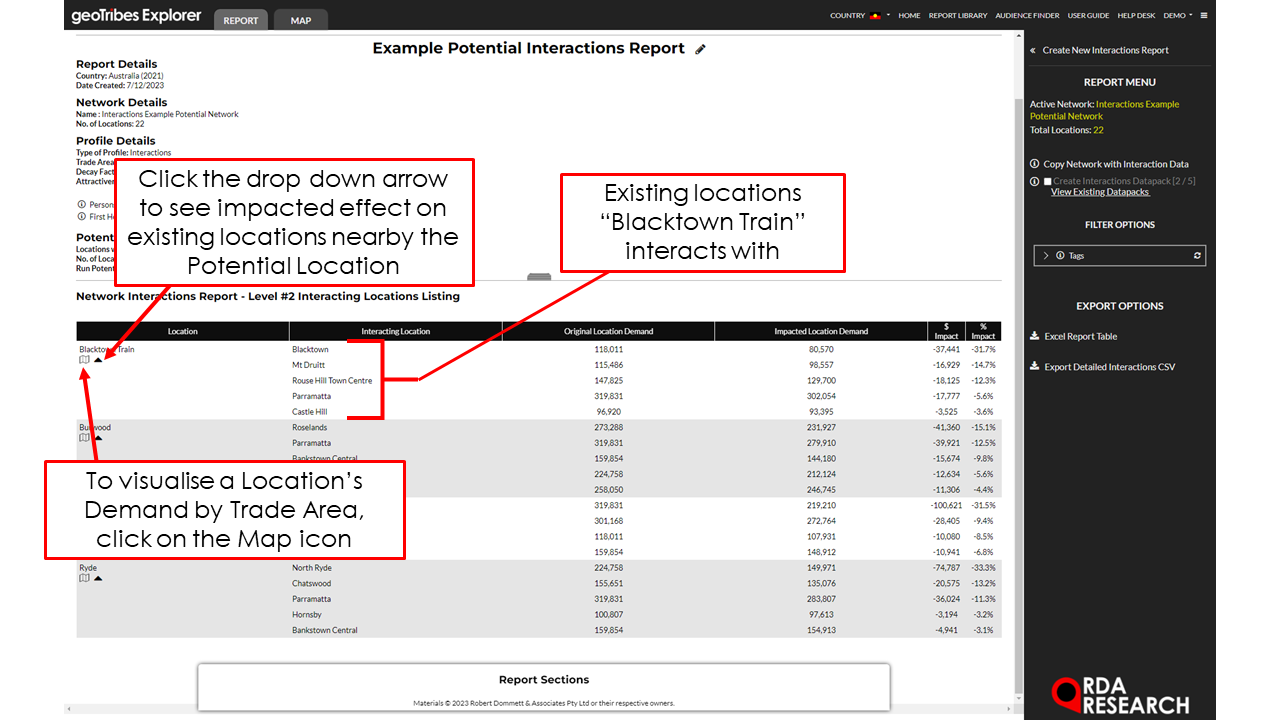Screen dimensions: 1280x720
Task: Open REPORT LIBRARY from navigation
Action: coord(957,16)
